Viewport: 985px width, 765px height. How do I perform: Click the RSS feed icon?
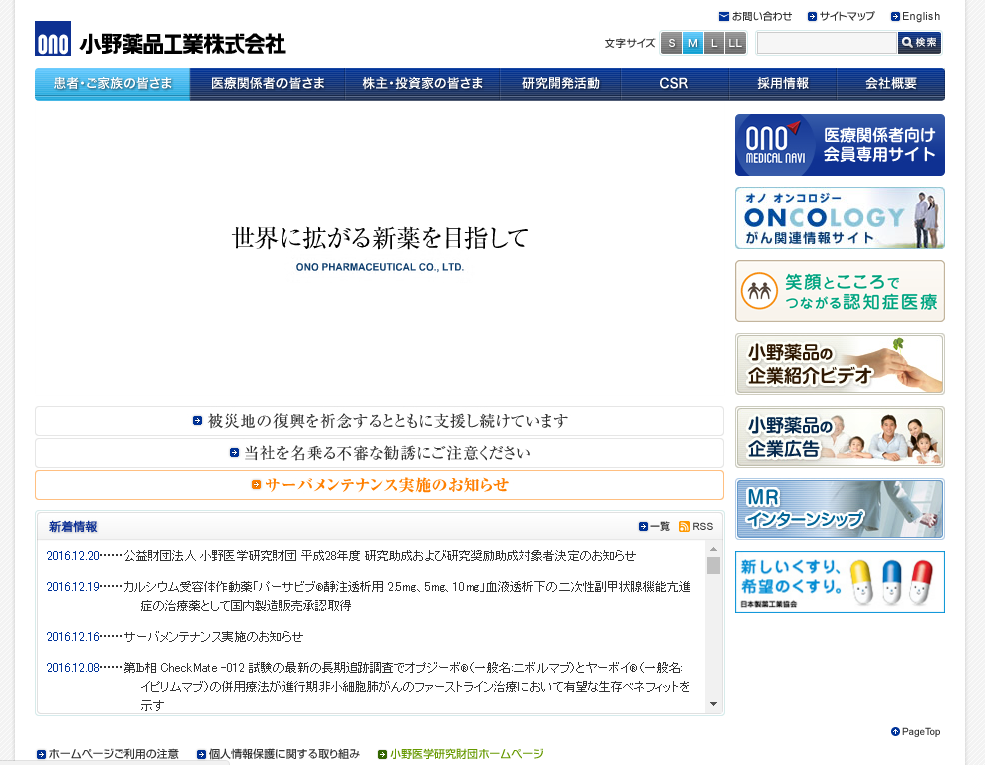click(x=684, y=526)
